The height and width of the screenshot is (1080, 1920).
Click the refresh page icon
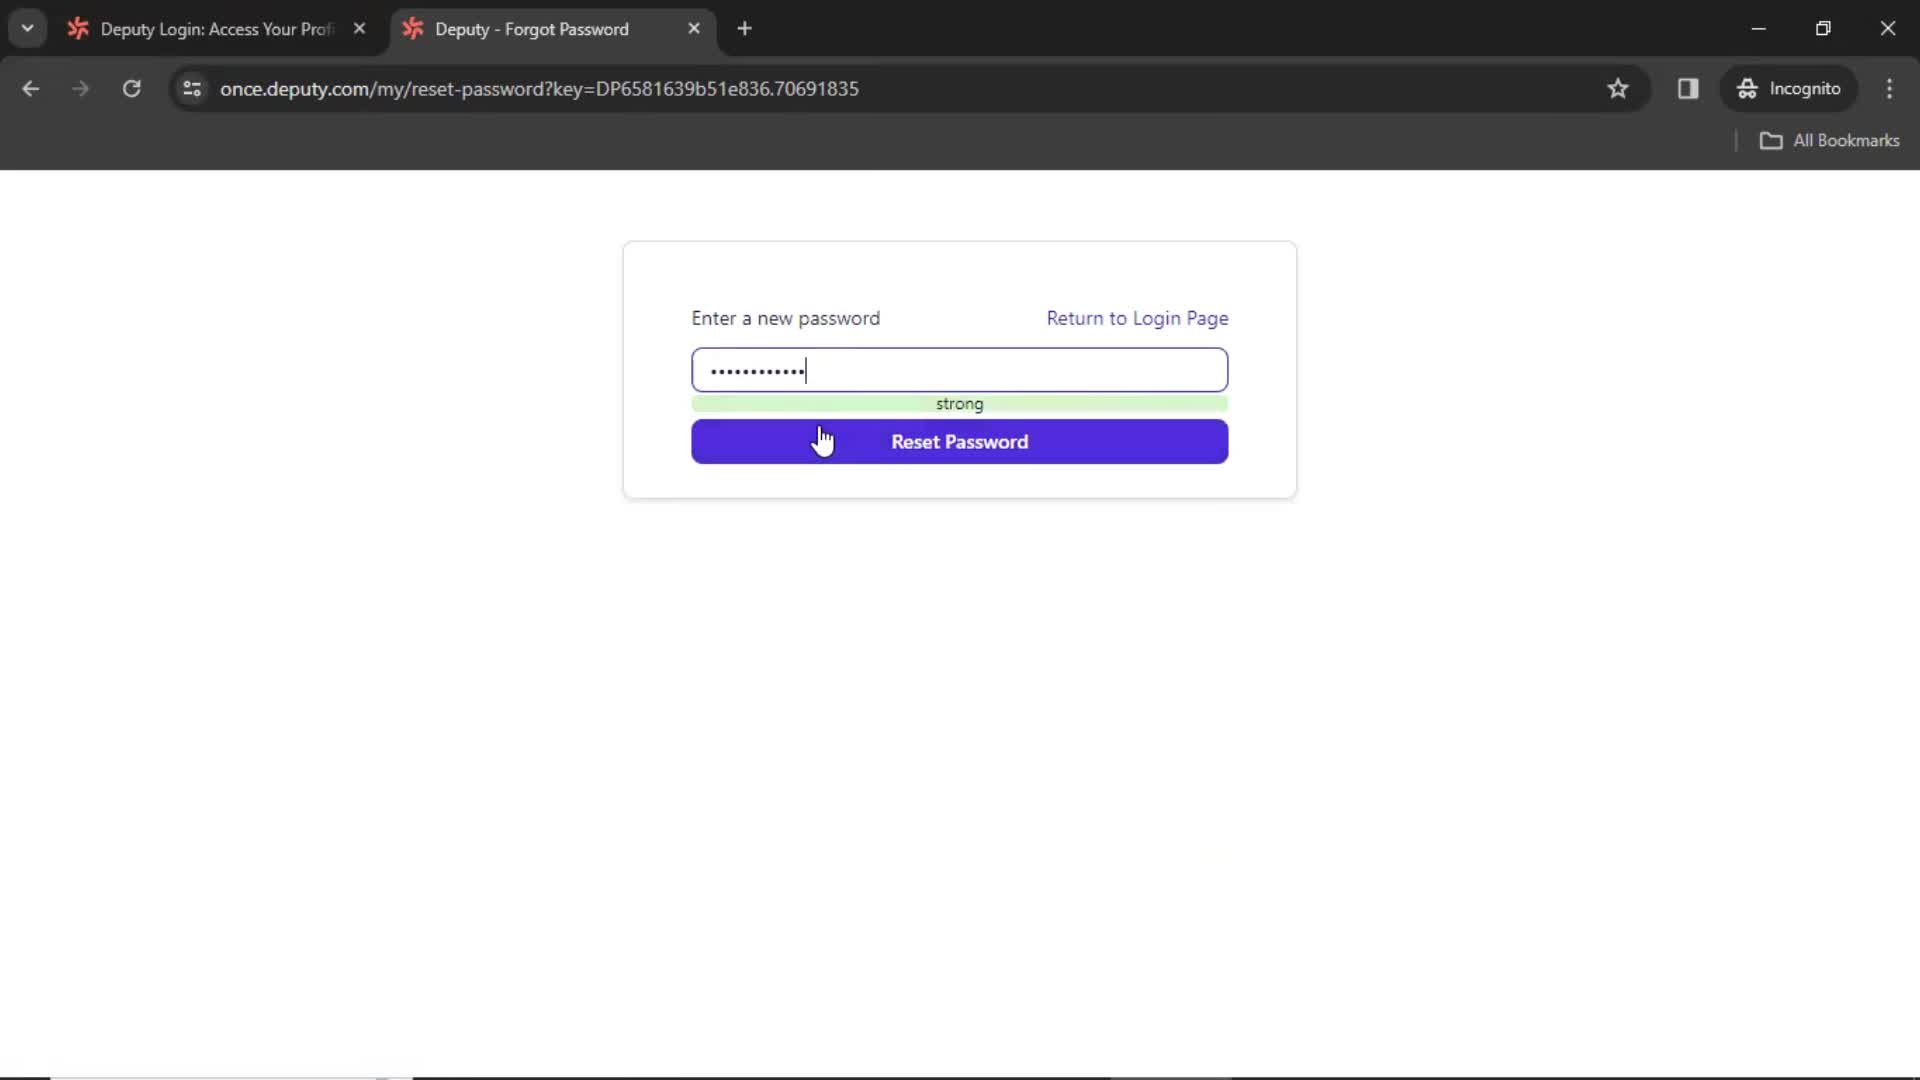(132, 88)
